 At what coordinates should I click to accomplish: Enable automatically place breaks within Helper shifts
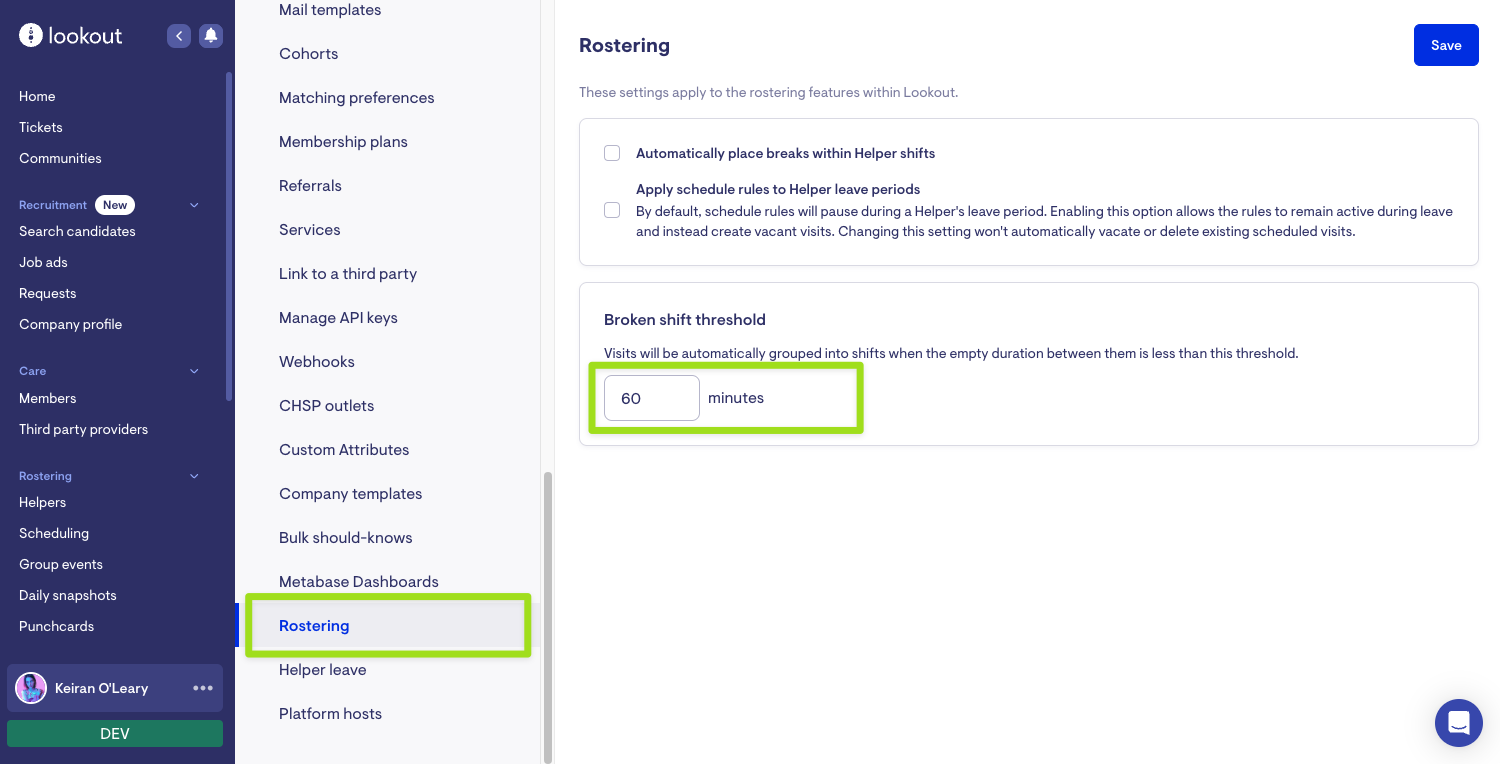612,154
